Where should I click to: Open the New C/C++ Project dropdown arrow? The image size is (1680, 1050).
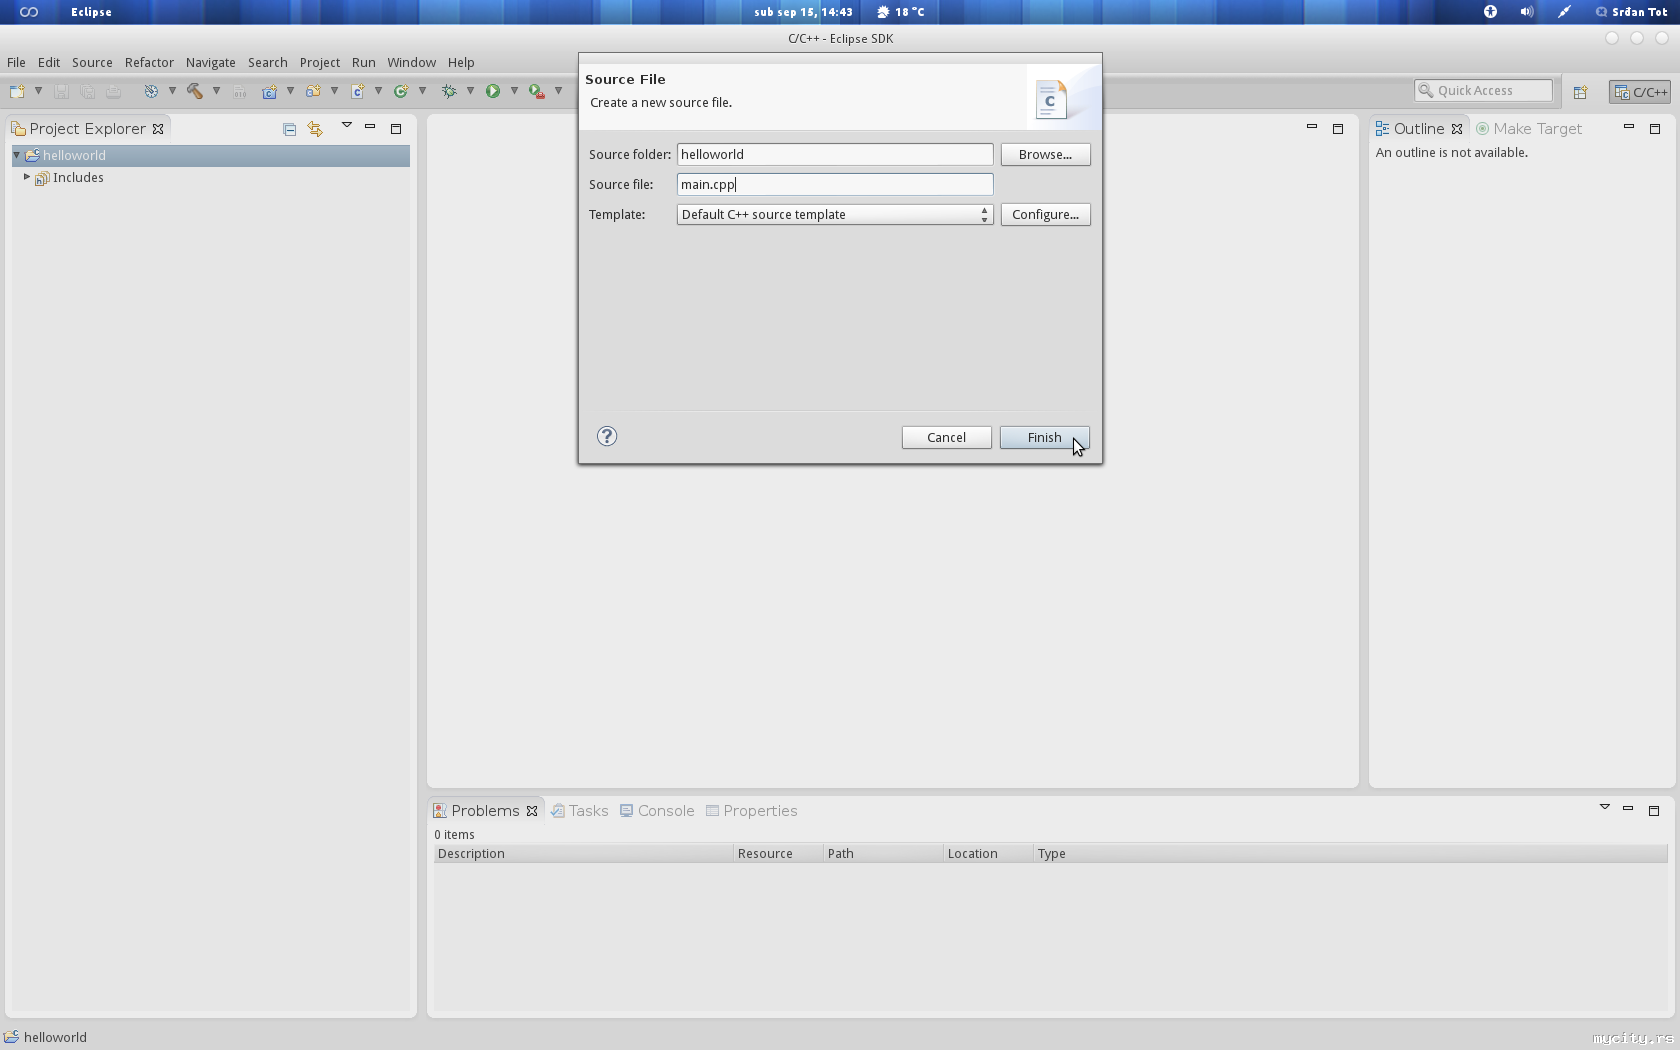click(x=290, y=91)
